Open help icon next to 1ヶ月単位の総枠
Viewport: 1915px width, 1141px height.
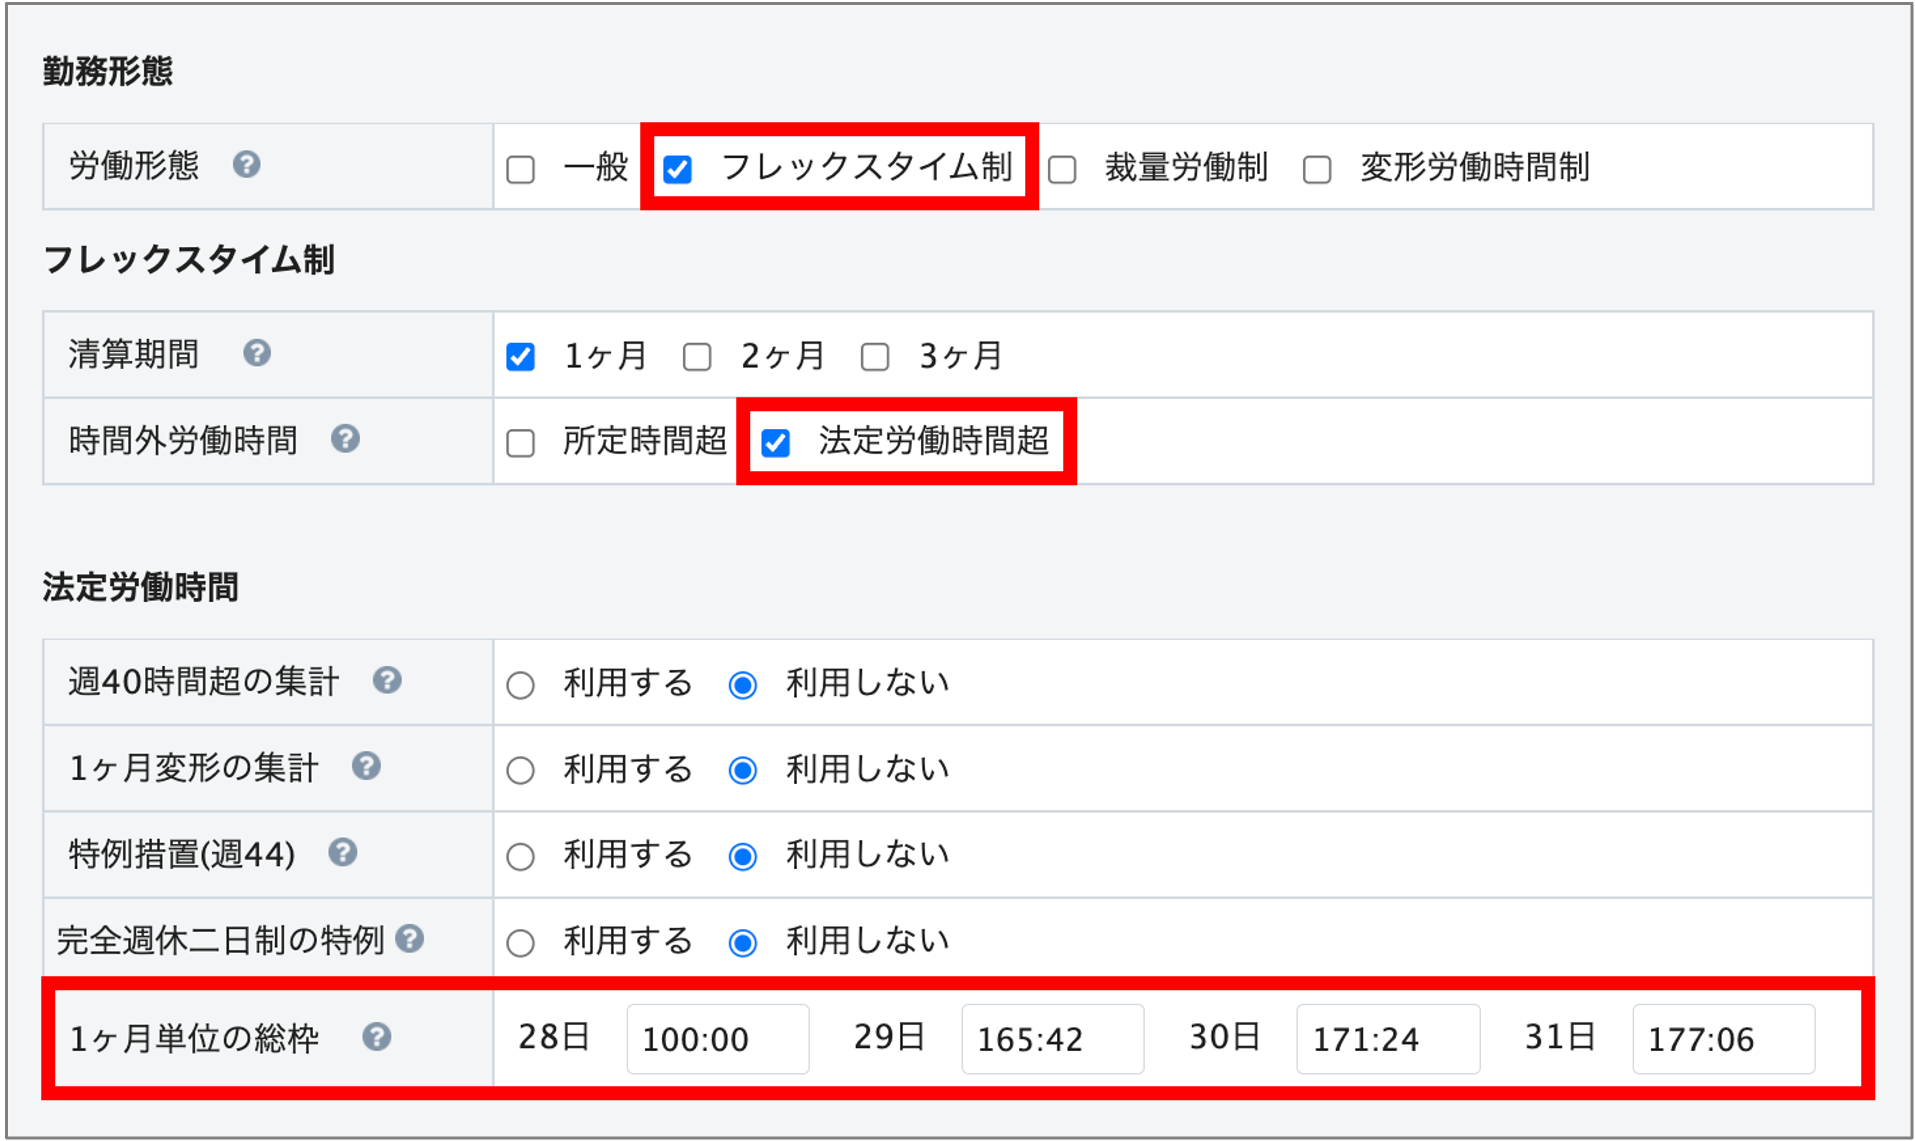(377, 1037)
